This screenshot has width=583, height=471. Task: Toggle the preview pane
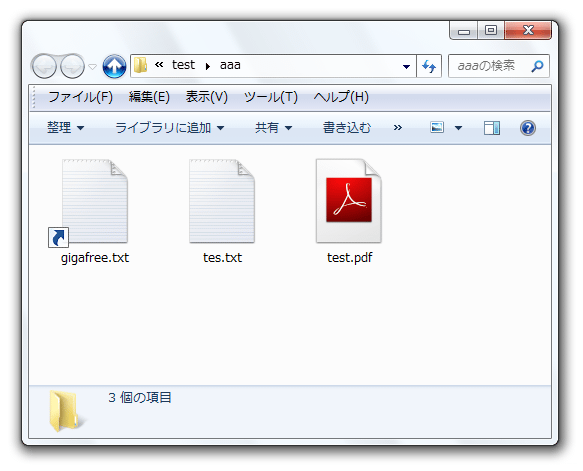click(492, 128)
